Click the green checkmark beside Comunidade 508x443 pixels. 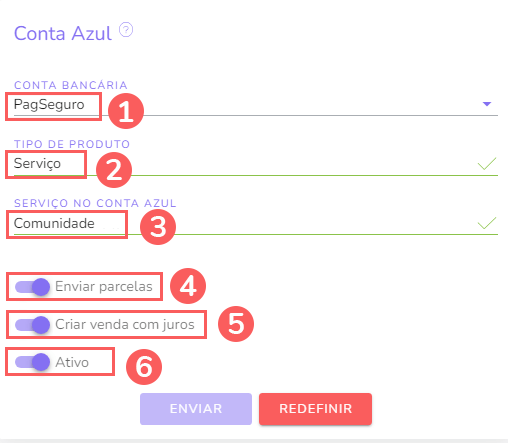pyautogui.click(x=487, y=223)
